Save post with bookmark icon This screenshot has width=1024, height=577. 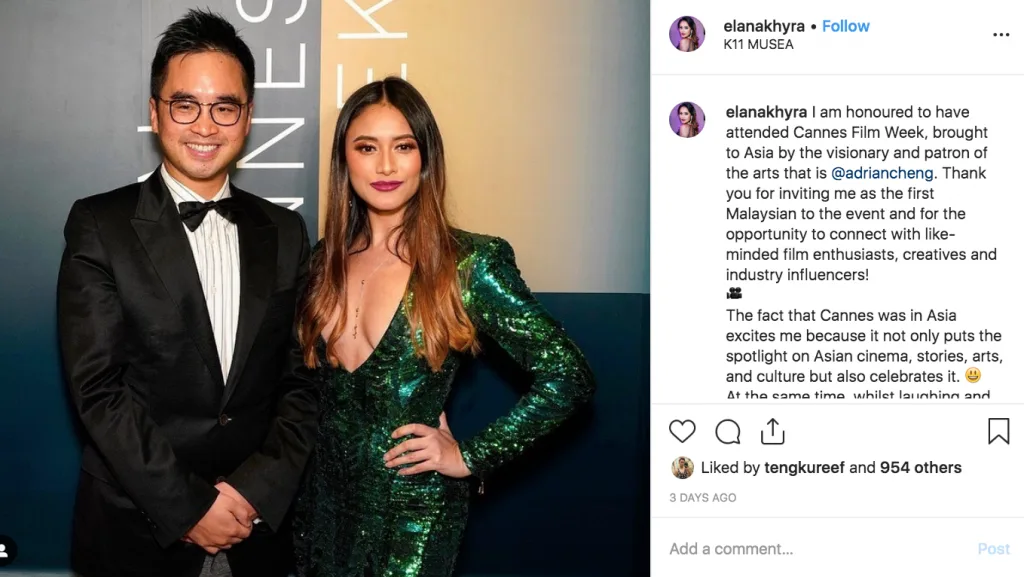point(998,431)
